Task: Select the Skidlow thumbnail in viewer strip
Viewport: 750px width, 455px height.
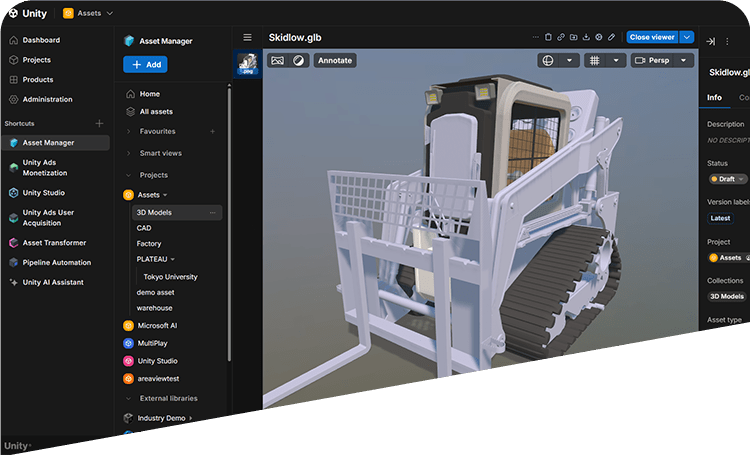Action: (248, 64)
